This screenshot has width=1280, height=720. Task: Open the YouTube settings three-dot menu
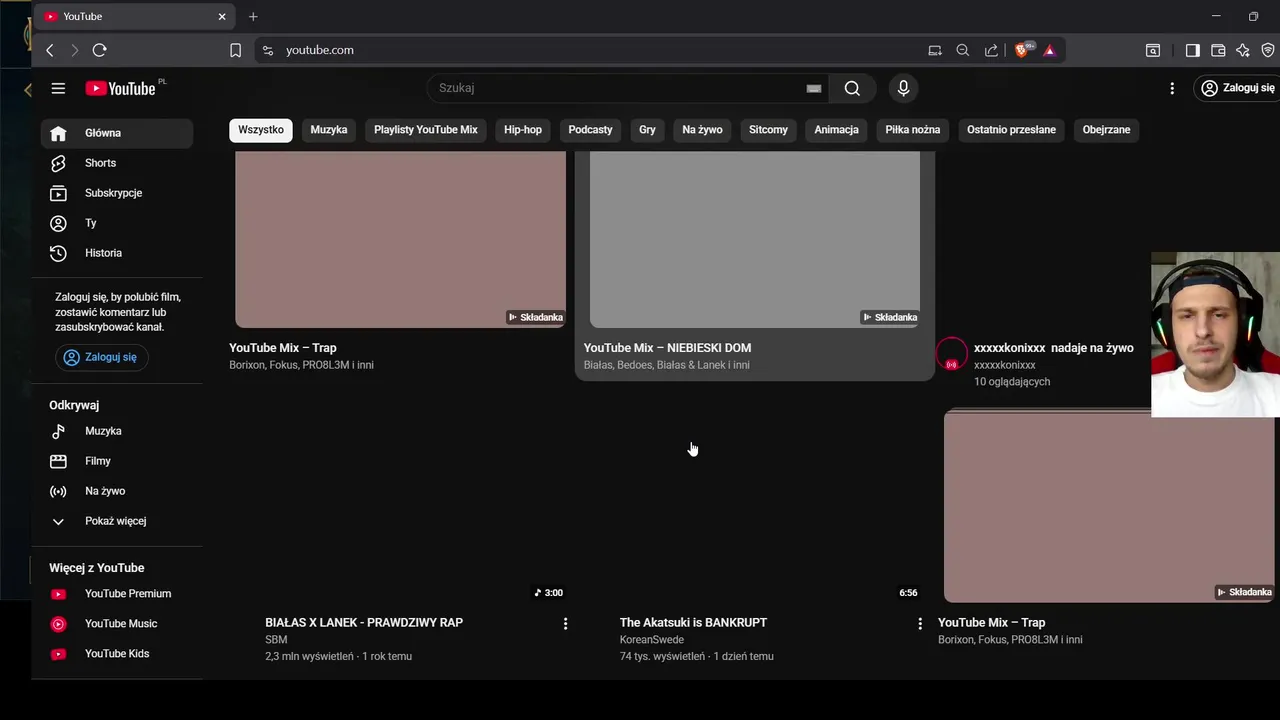click(1172, 88)
